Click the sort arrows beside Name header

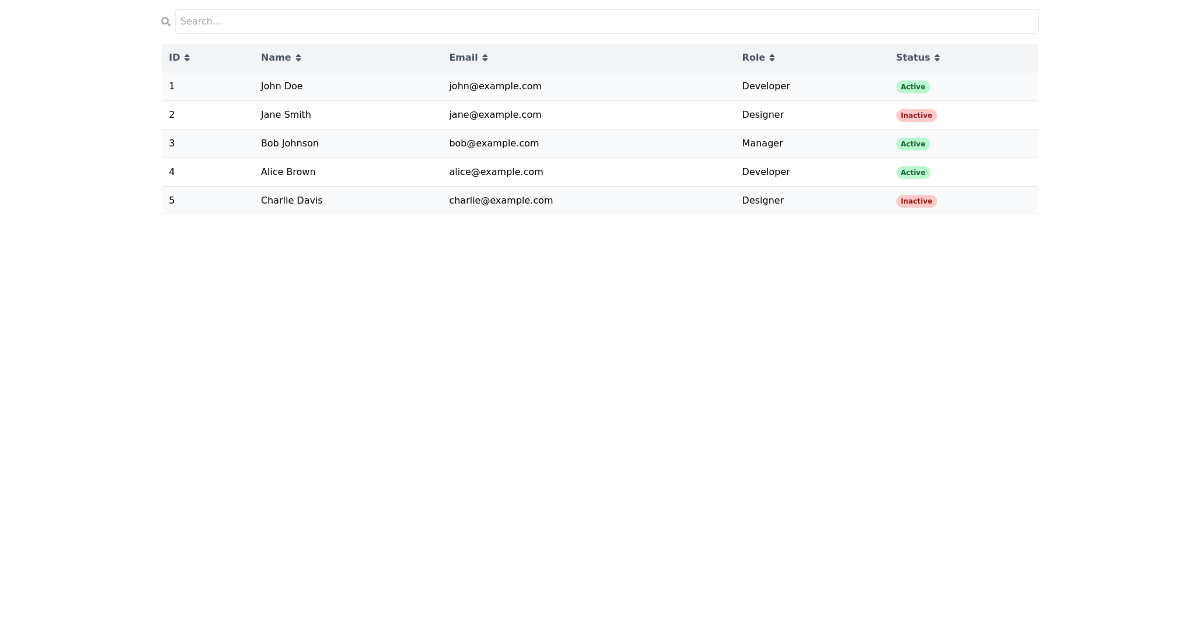(296, 57)
